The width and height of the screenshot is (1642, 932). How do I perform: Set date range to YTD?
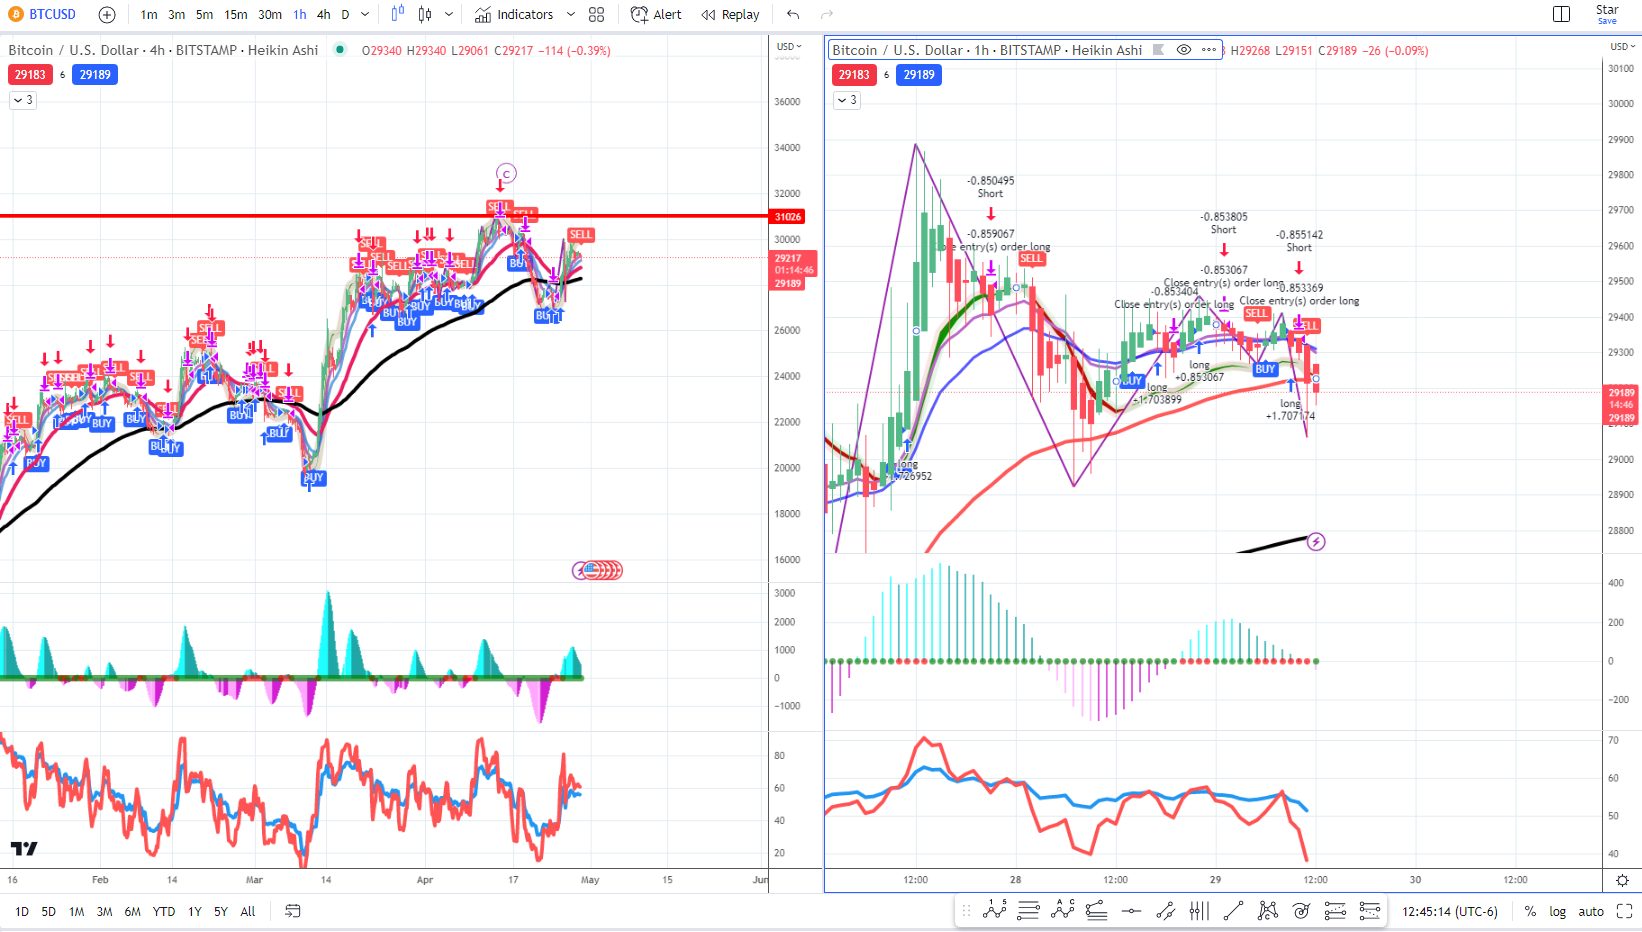pyautogui.click(x=164, y=912)
